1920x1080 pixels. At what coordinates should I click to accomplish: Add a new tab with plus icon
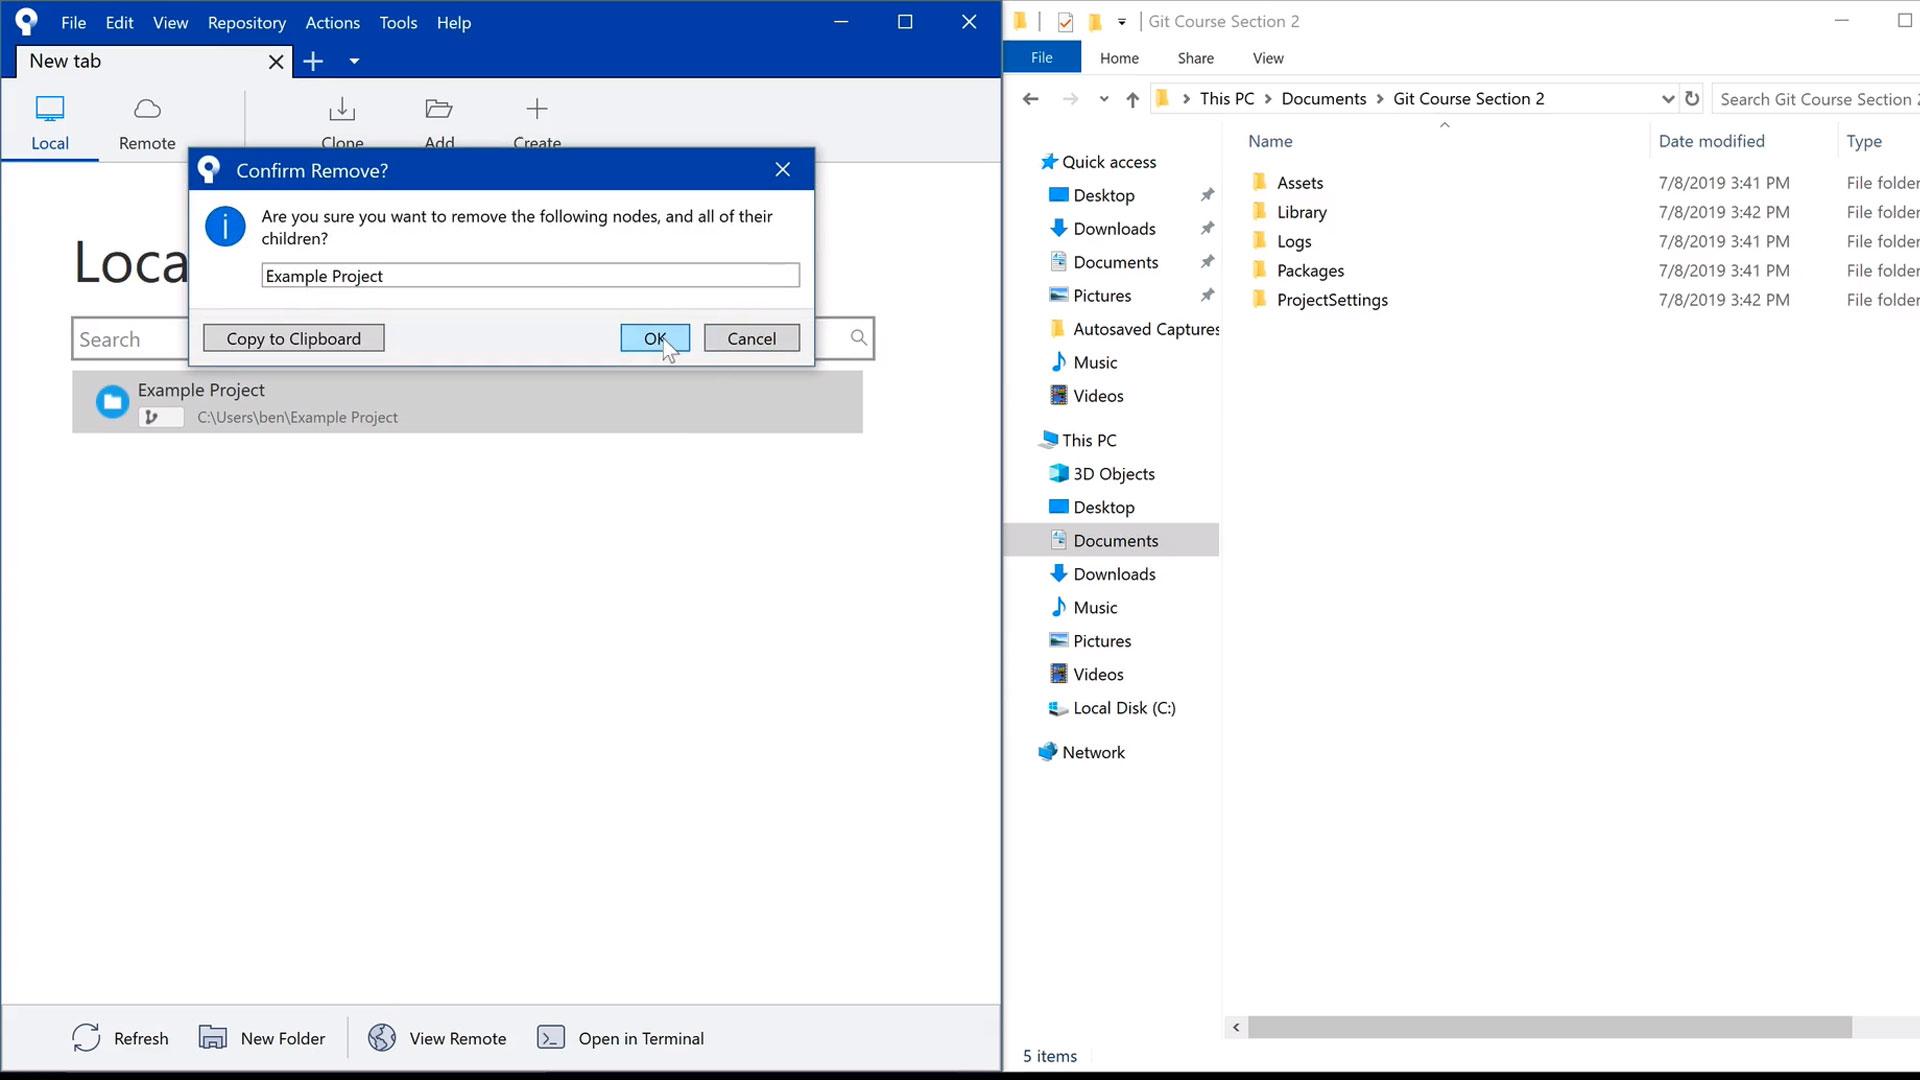313,62
